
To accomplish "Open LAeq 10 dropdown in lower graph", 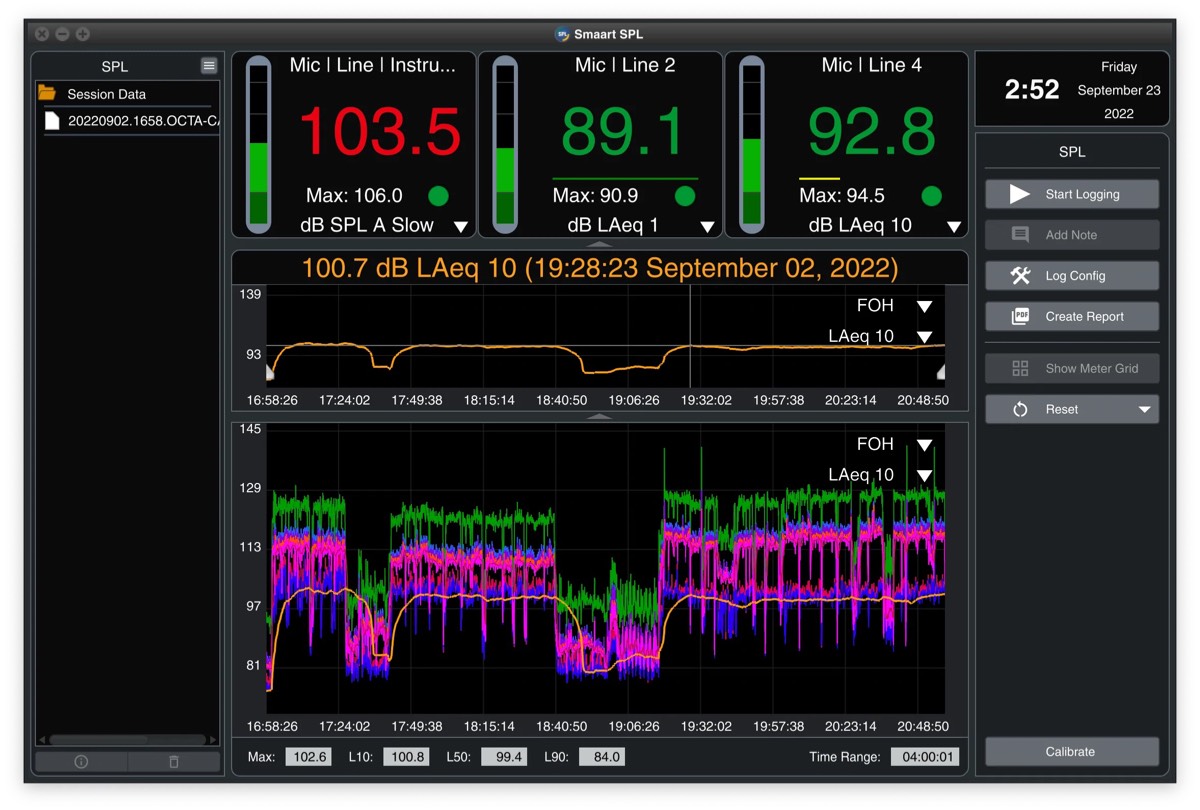I will 925,476.
